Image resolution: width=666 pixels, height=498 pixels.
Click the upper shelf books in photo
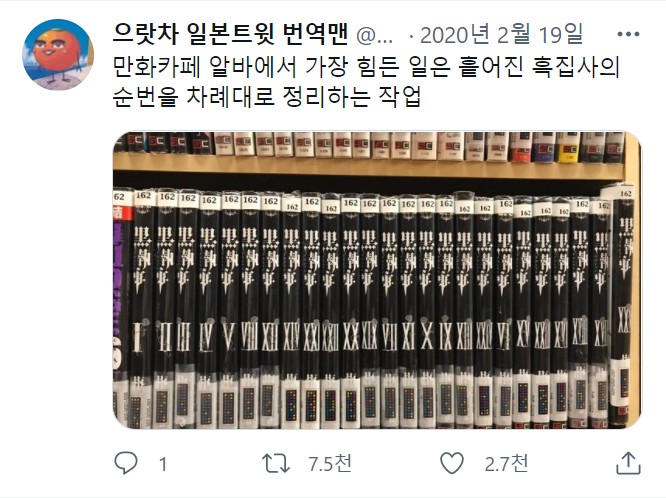pyautogui.click(x=369, y=147)
